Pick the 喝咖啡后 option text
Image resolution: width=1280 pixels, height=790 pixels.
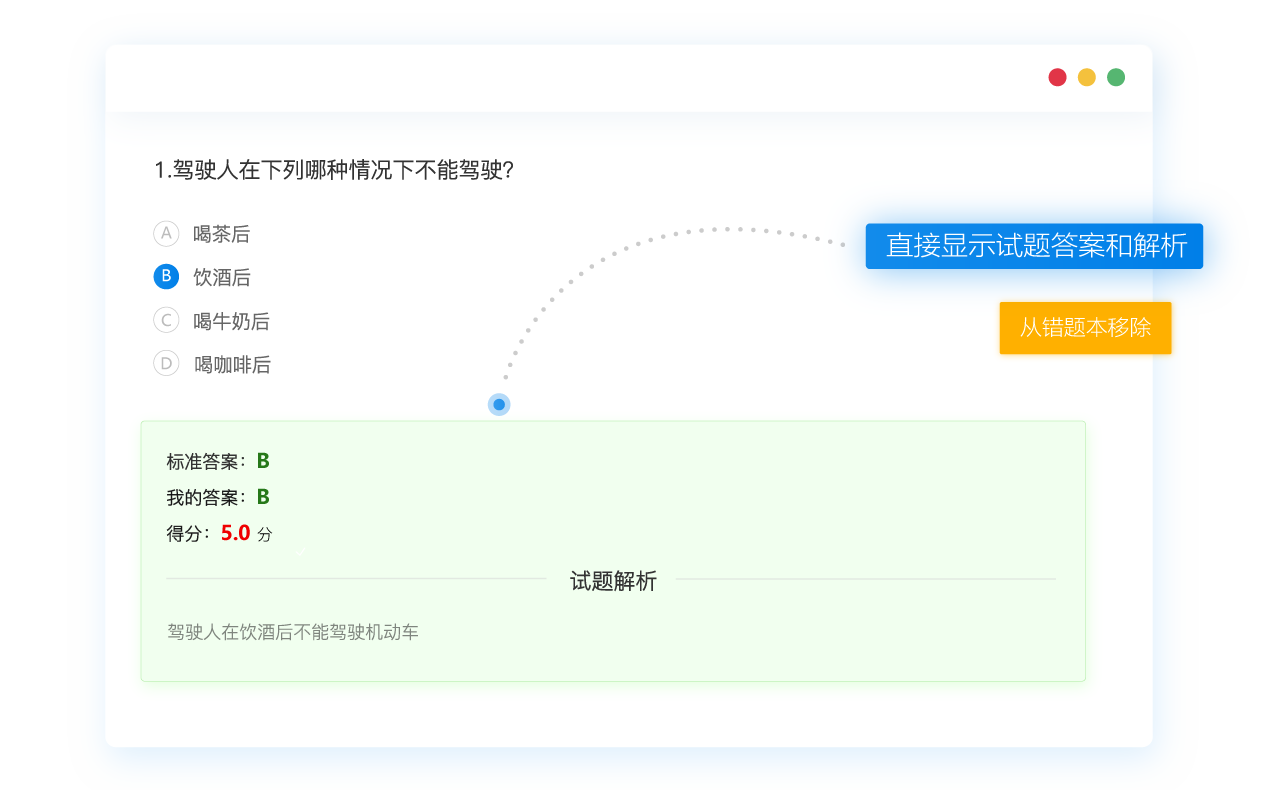(x=232, y=365)
